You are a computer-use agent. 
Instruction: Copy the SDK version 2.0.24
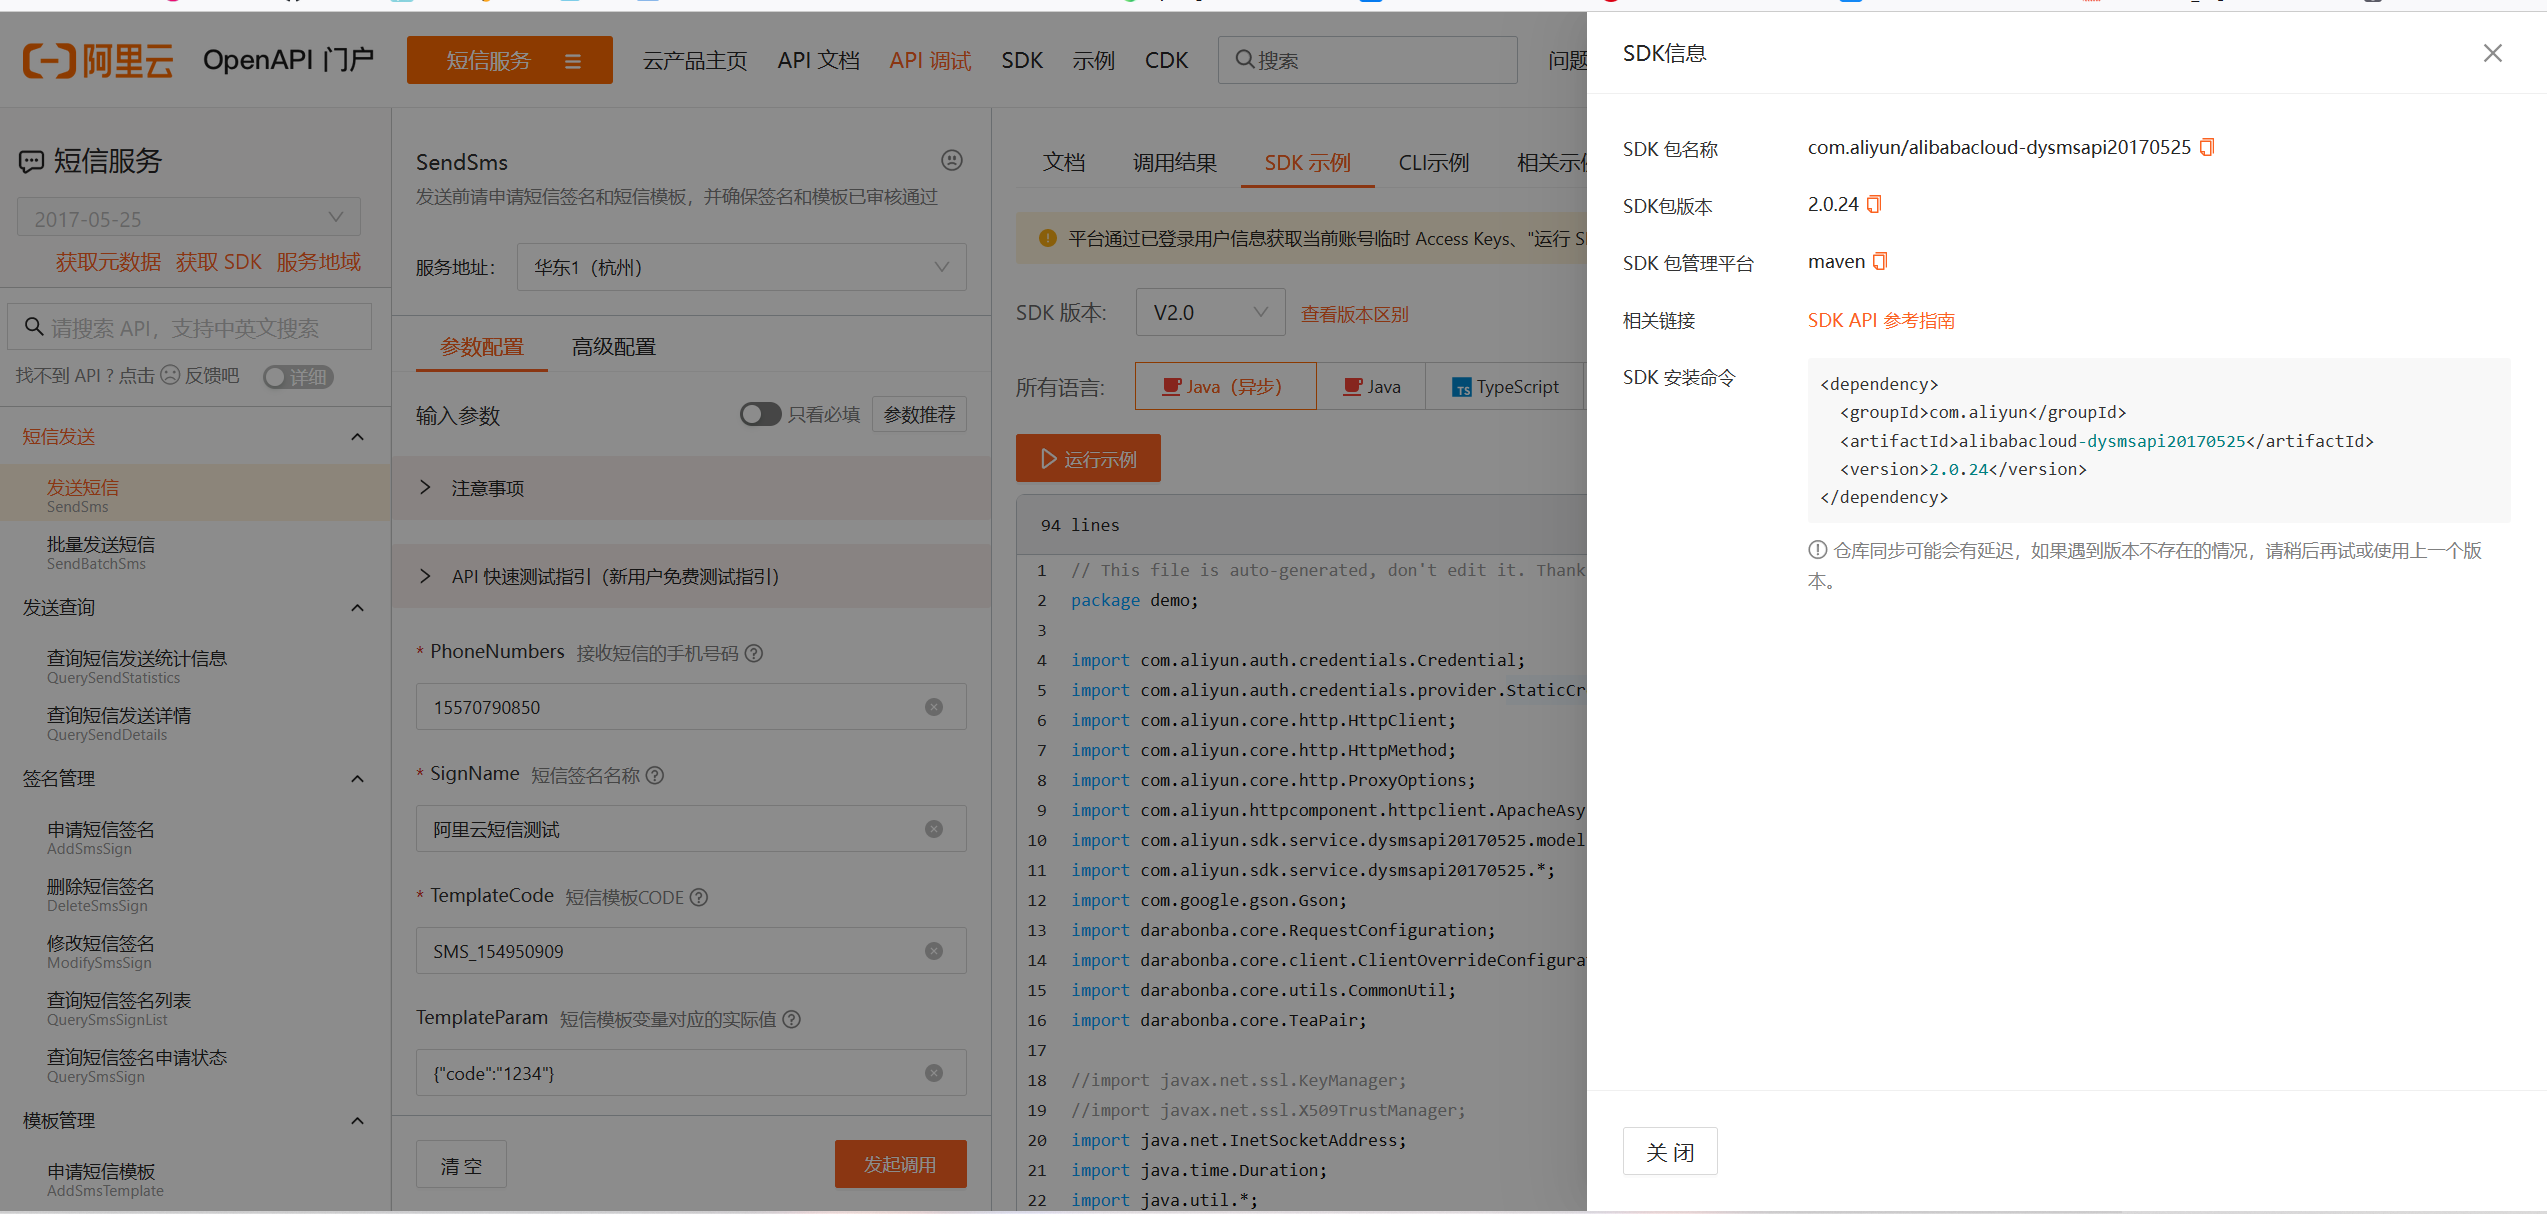1874,205
